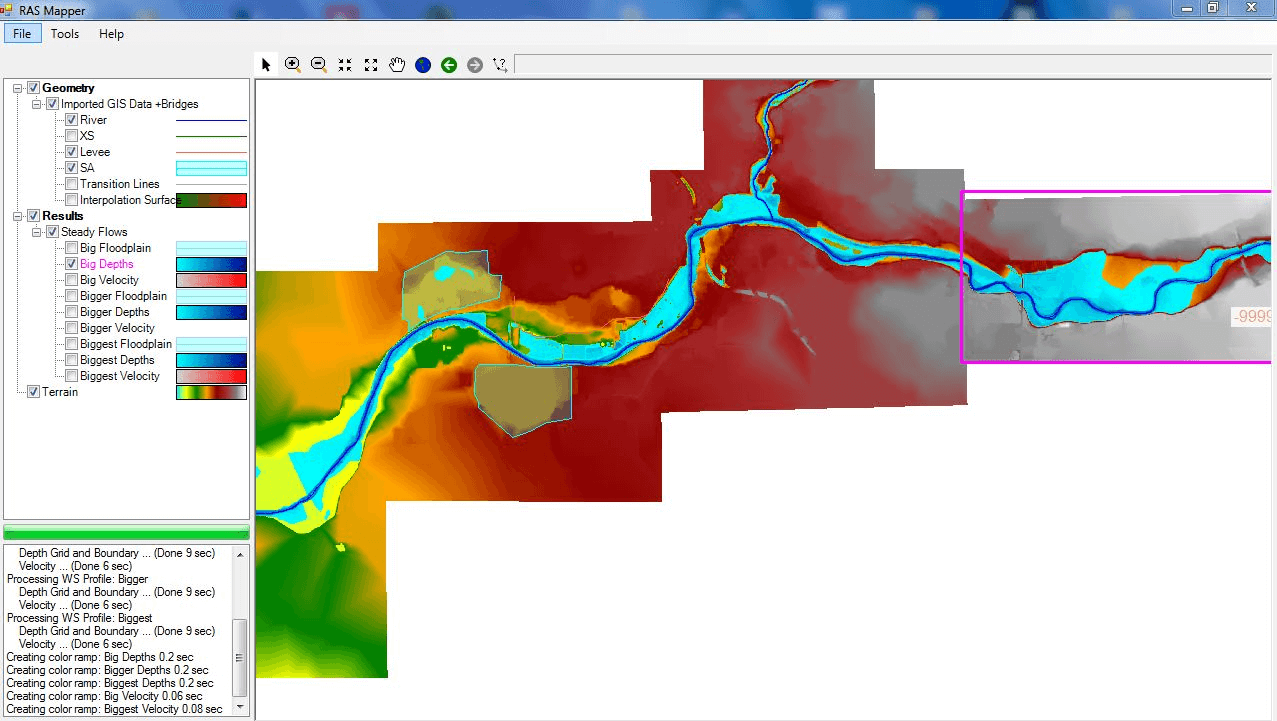Screen dimensions: 1277x721
Task: Go to previous view with green arrow
Action: [x=449, y=65]
